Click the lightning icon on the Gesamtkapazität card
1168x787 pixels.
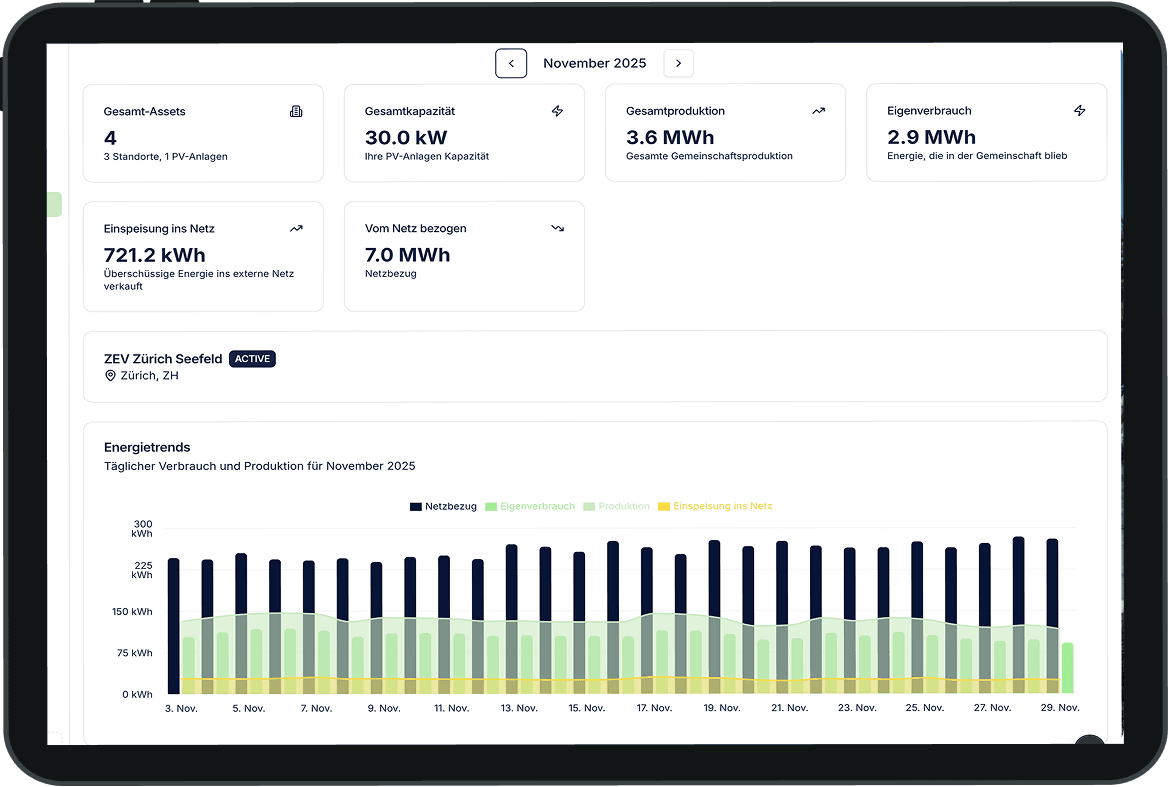557,111
